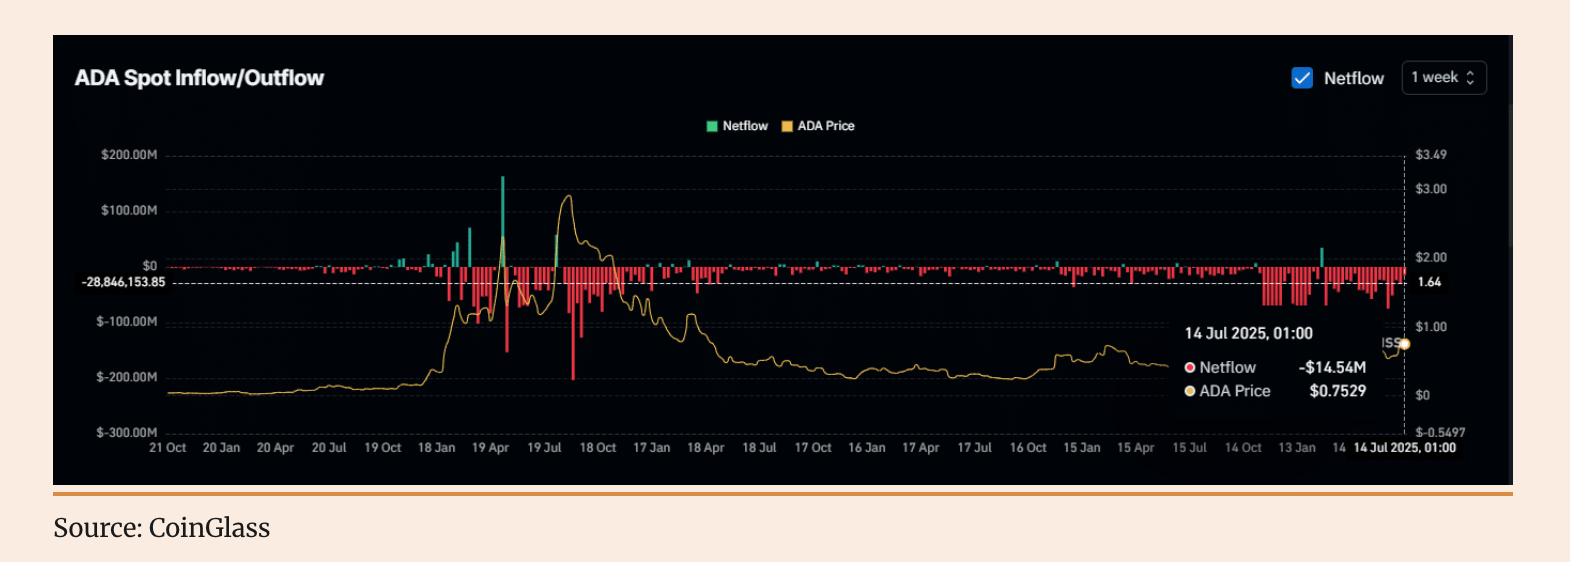This screenshot has width=1570, height=562.
Task: Click the 1.64 price label on the right axis
Action: pyautogui.click(x=1429, y=282)
